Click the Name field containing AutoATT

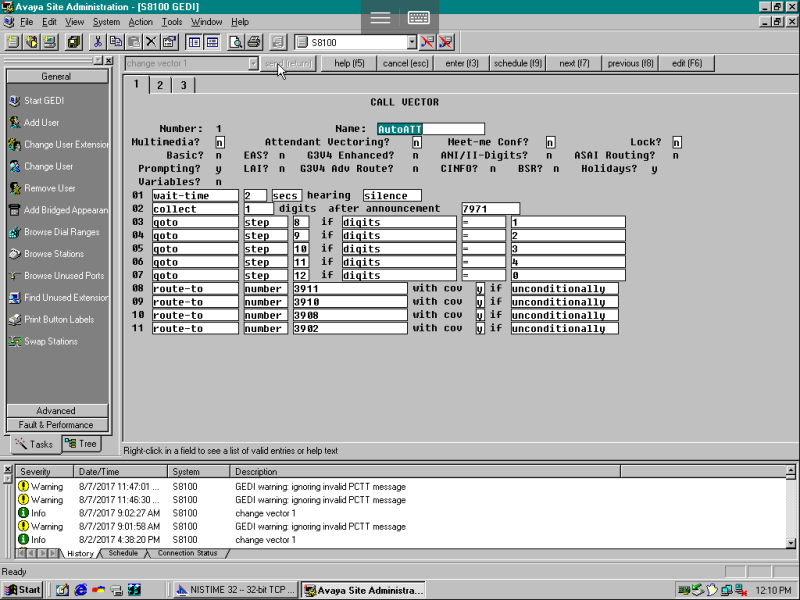tap(431, 129)
